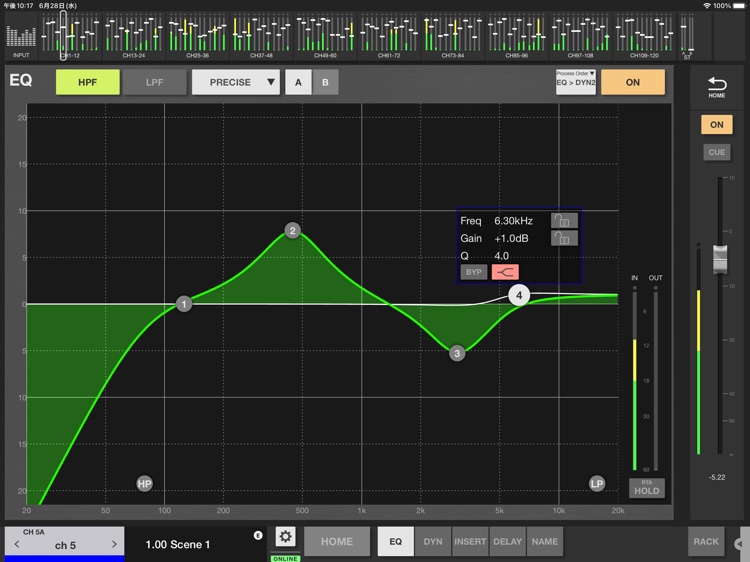
Task: Tap the battery 100% indicator
Action: tap(729, 5)
